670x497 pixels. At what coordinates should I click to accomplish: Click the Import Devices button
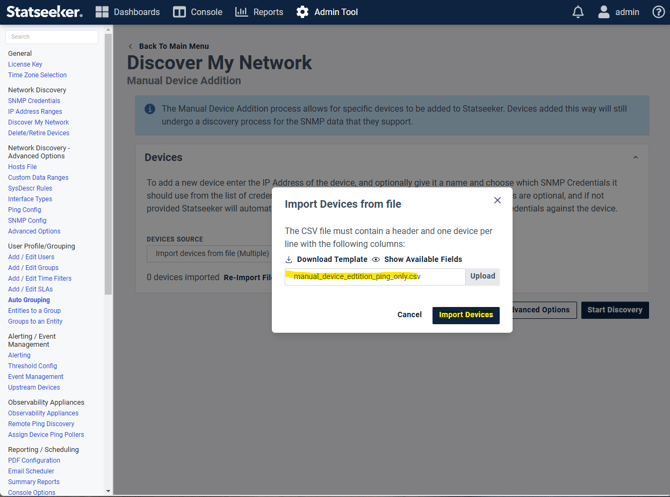coord(465,315)
